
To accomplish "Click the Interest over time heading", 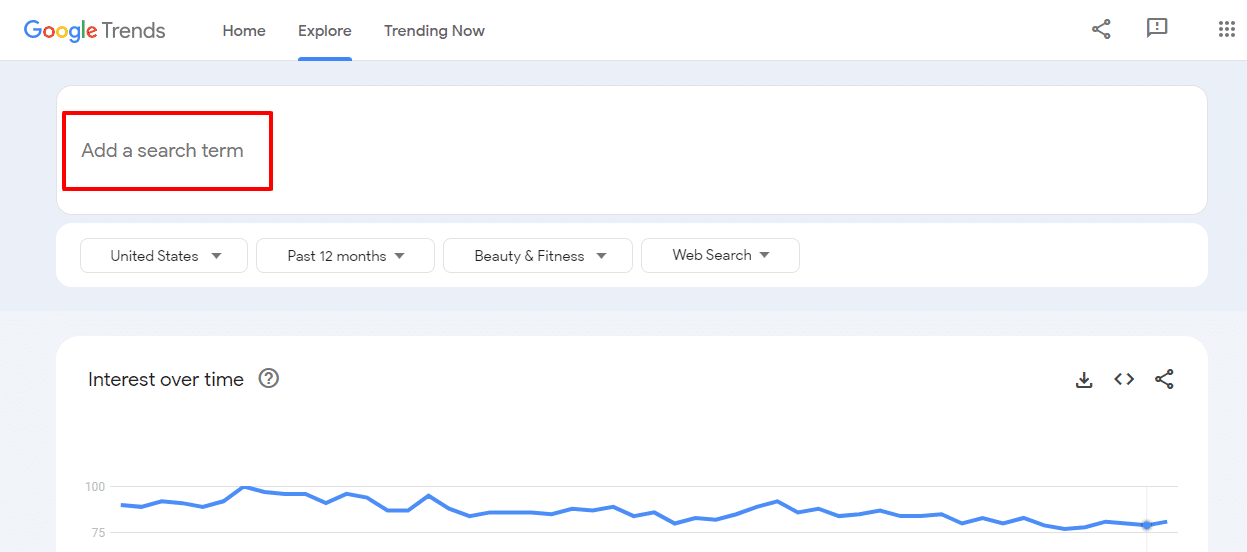I will pos(166,380).
